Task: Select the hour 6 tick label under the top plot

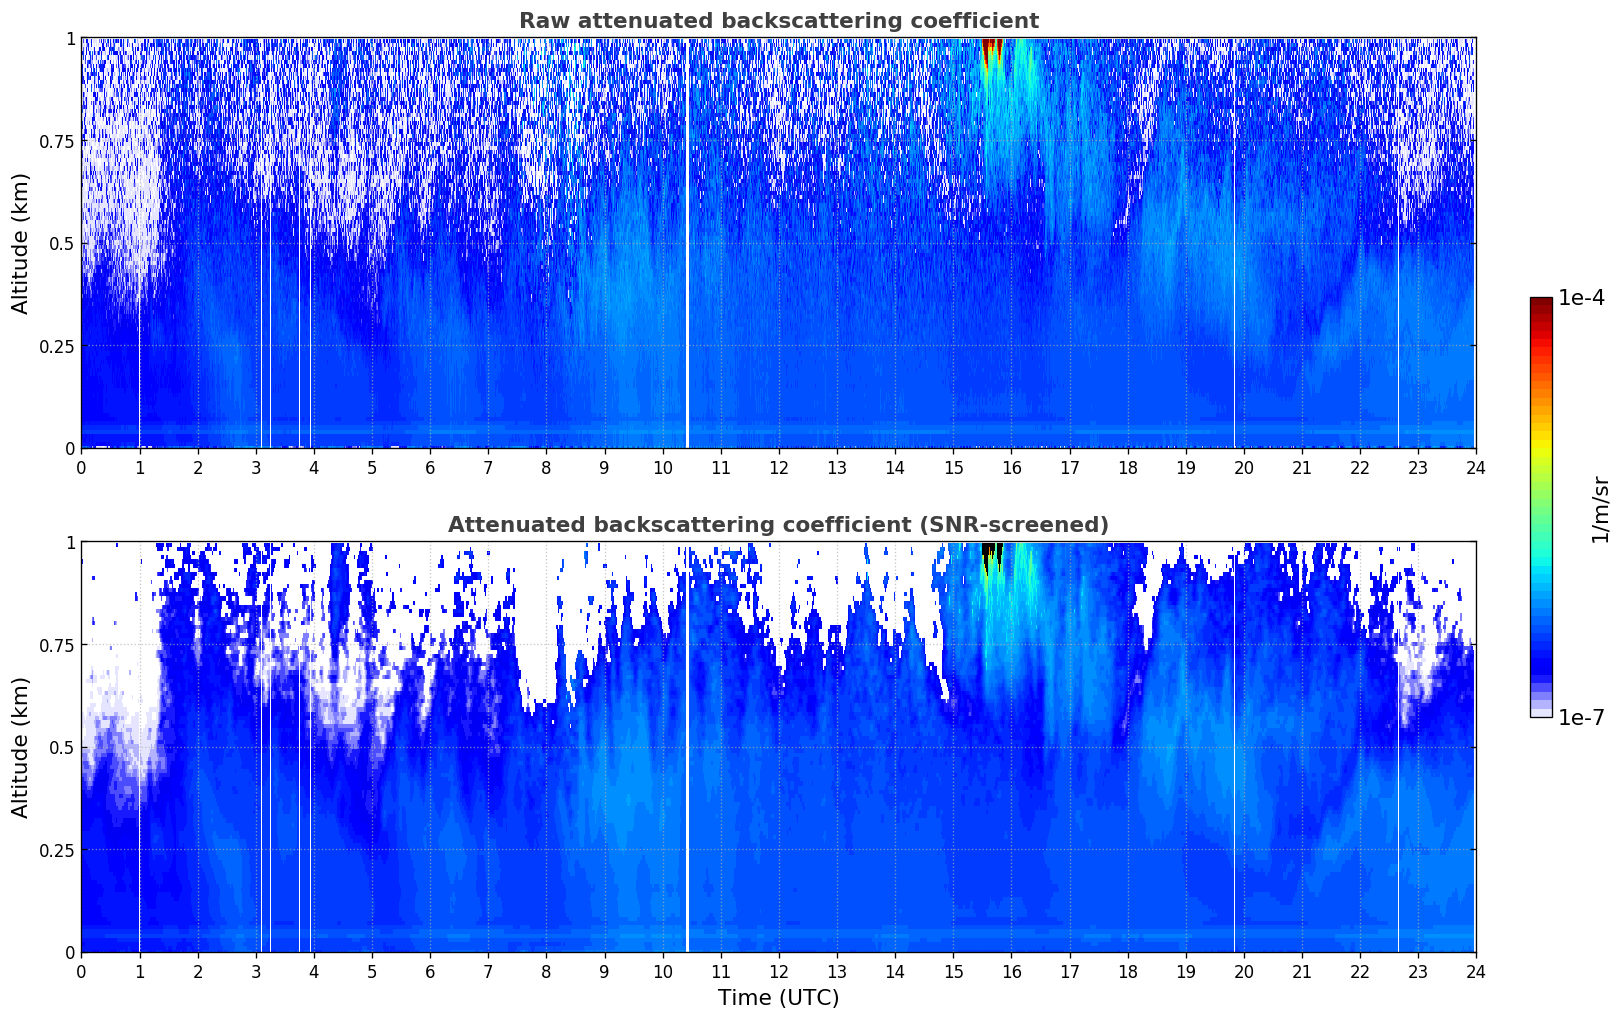Action: [430, 467]
